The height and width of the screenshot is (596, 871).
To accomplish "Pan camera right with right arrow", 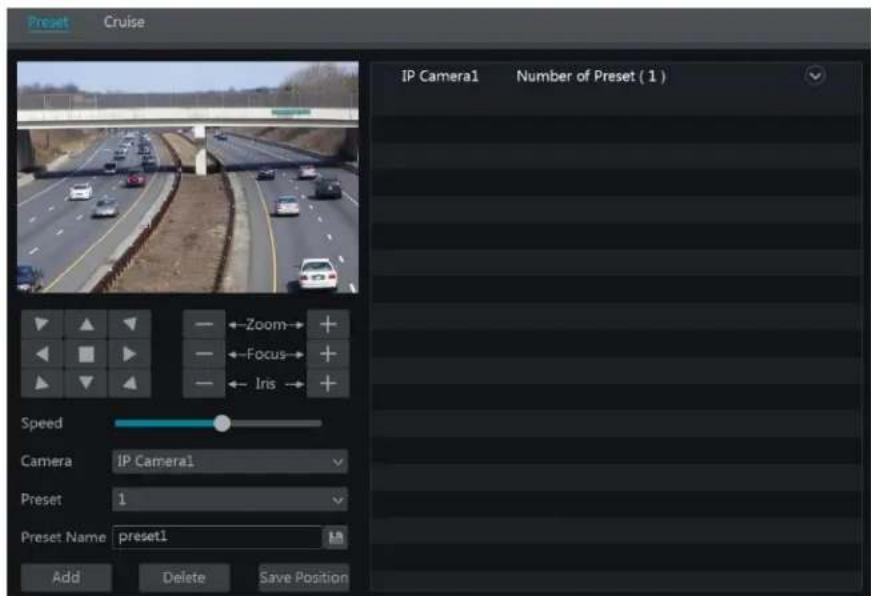I will [129, 354].
